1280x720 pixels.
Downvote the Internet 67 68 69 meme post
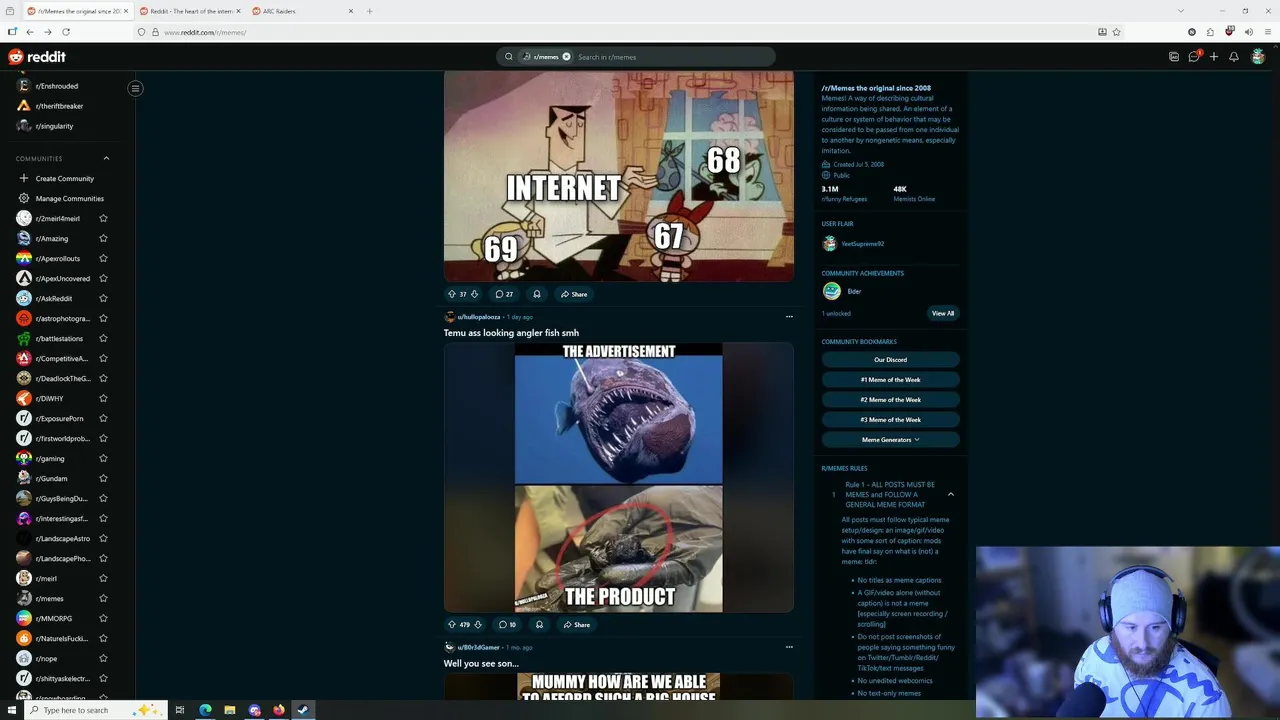coord(474,294)
